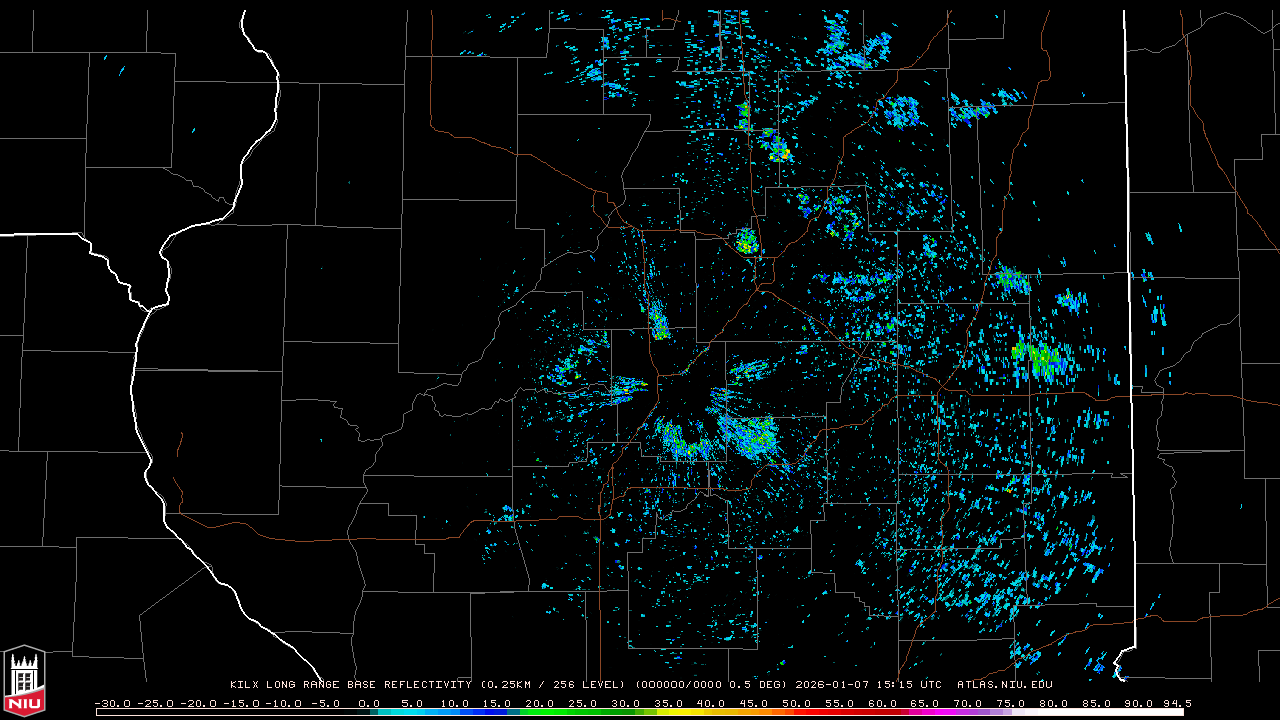This screenshot has width=1280, height=720.
Task: Click the 65.0 magenta segment of color bar
Action: (x=925, y=712)
